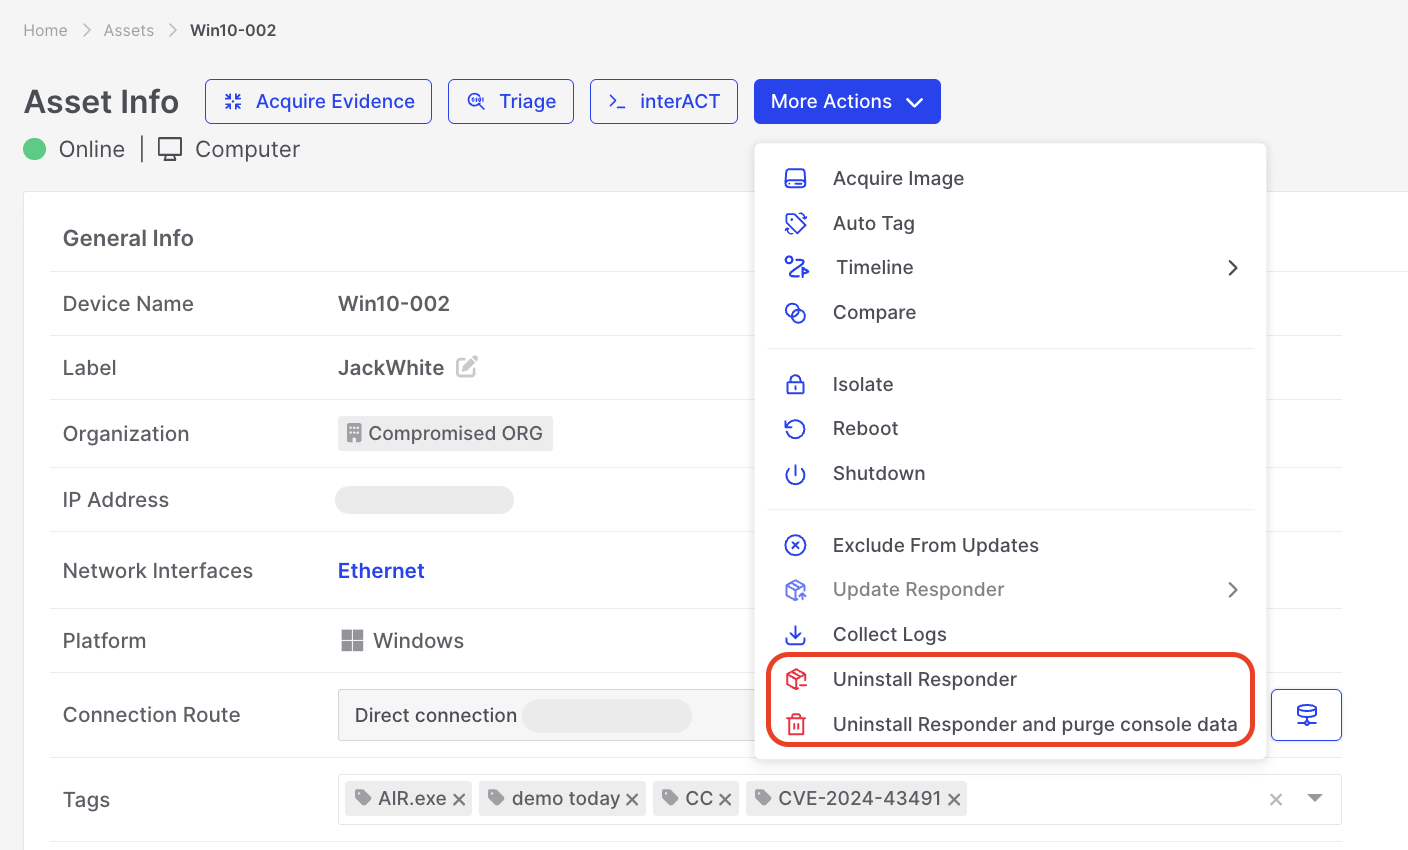Select Uninstall Responder and purge console data
The height and width of the screenshot is (850, 1408).
coord(1034,724)
